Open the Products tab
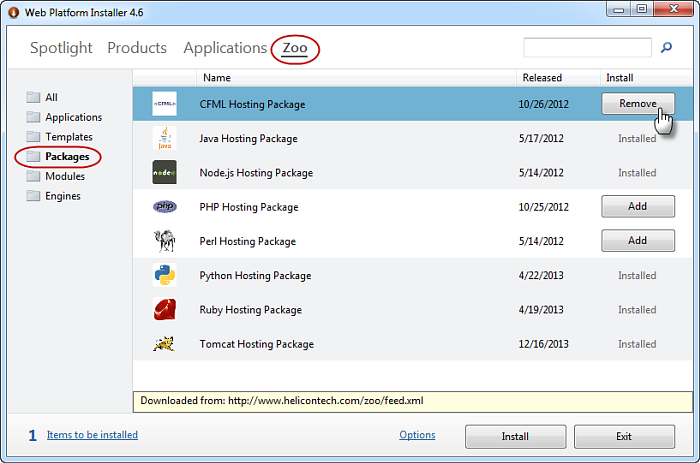The width and height of the screenshot is (700, 463). [x=137, y=48]
